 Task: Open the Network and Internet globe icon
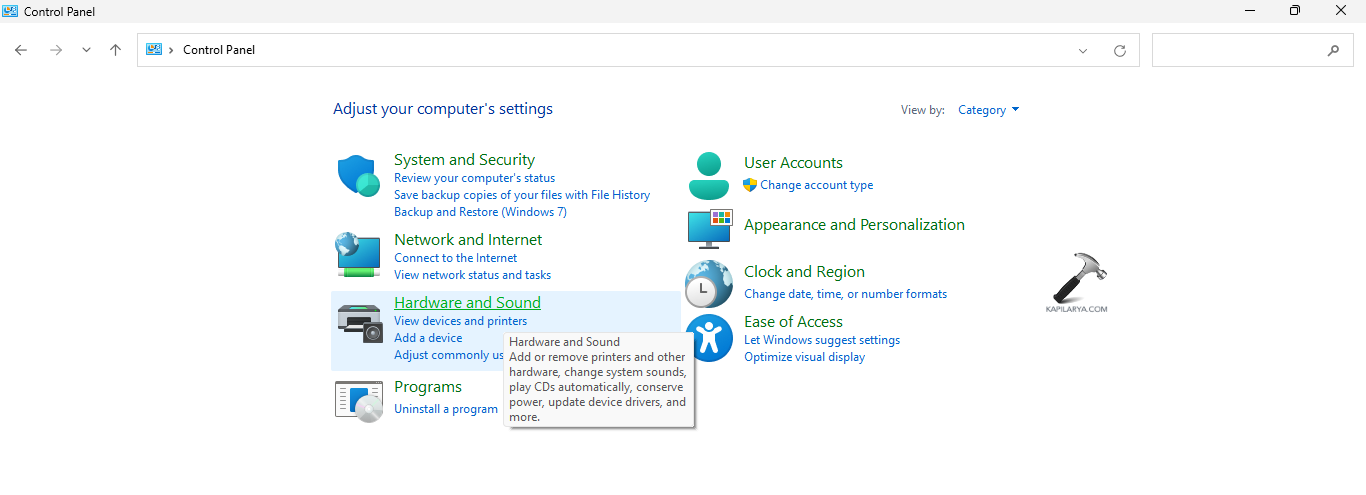click(x=358, y=255)
